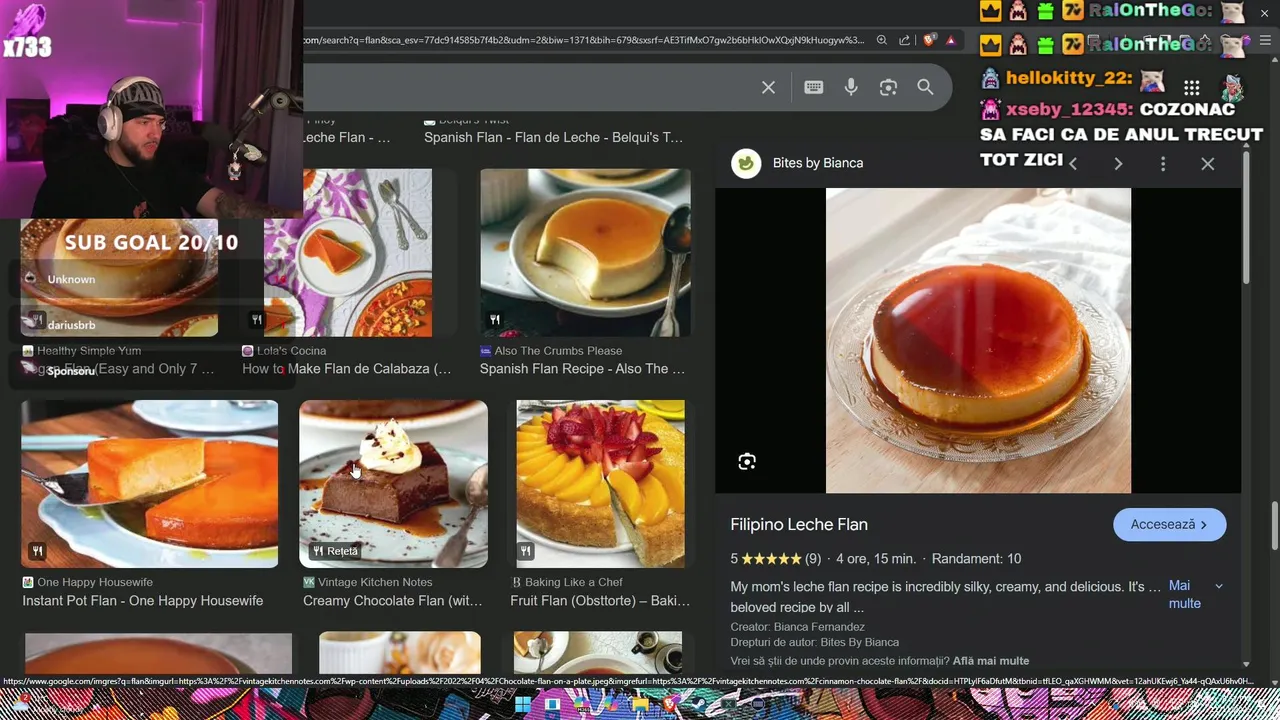The width and height of the screenshot is (1280, 720).
Task: Open three-dot options in preview panel
Action: click(1163, 164)
